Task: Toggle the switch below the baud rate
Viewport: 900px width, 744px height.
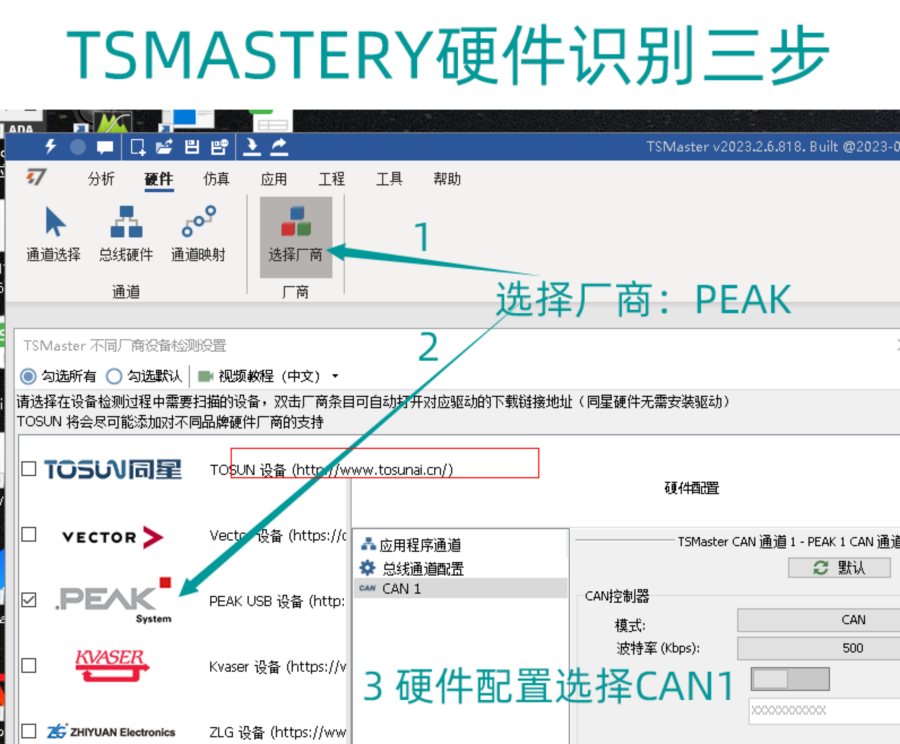Action: pos(790,679)
